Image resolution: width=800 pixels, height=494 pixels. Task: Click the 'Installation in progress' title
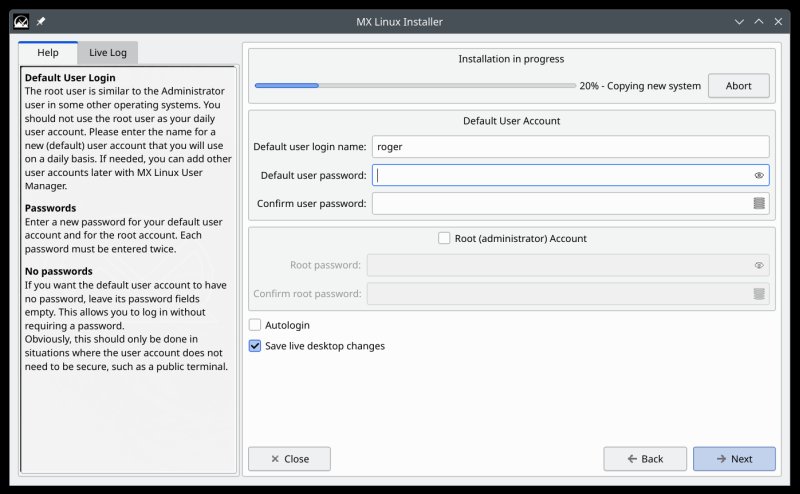(x=511, y=59)
